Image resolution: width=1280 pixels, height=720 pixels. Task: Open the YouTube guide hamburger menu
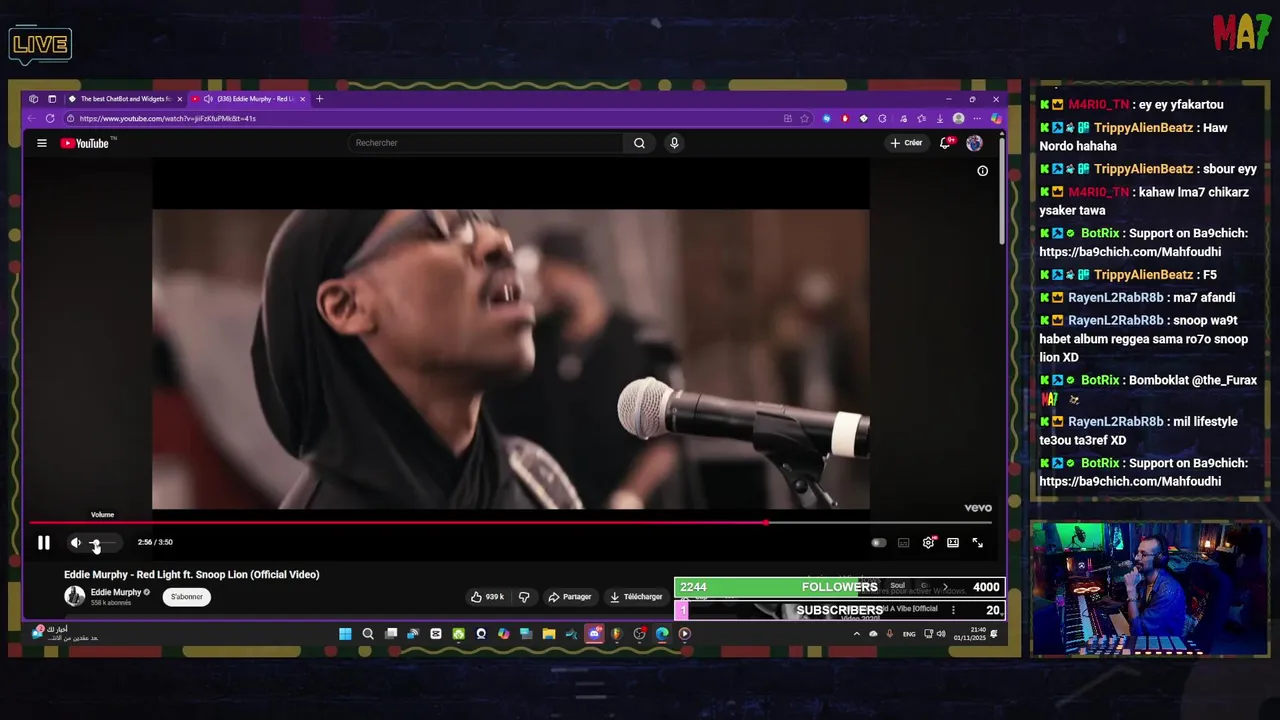(42, 143)
